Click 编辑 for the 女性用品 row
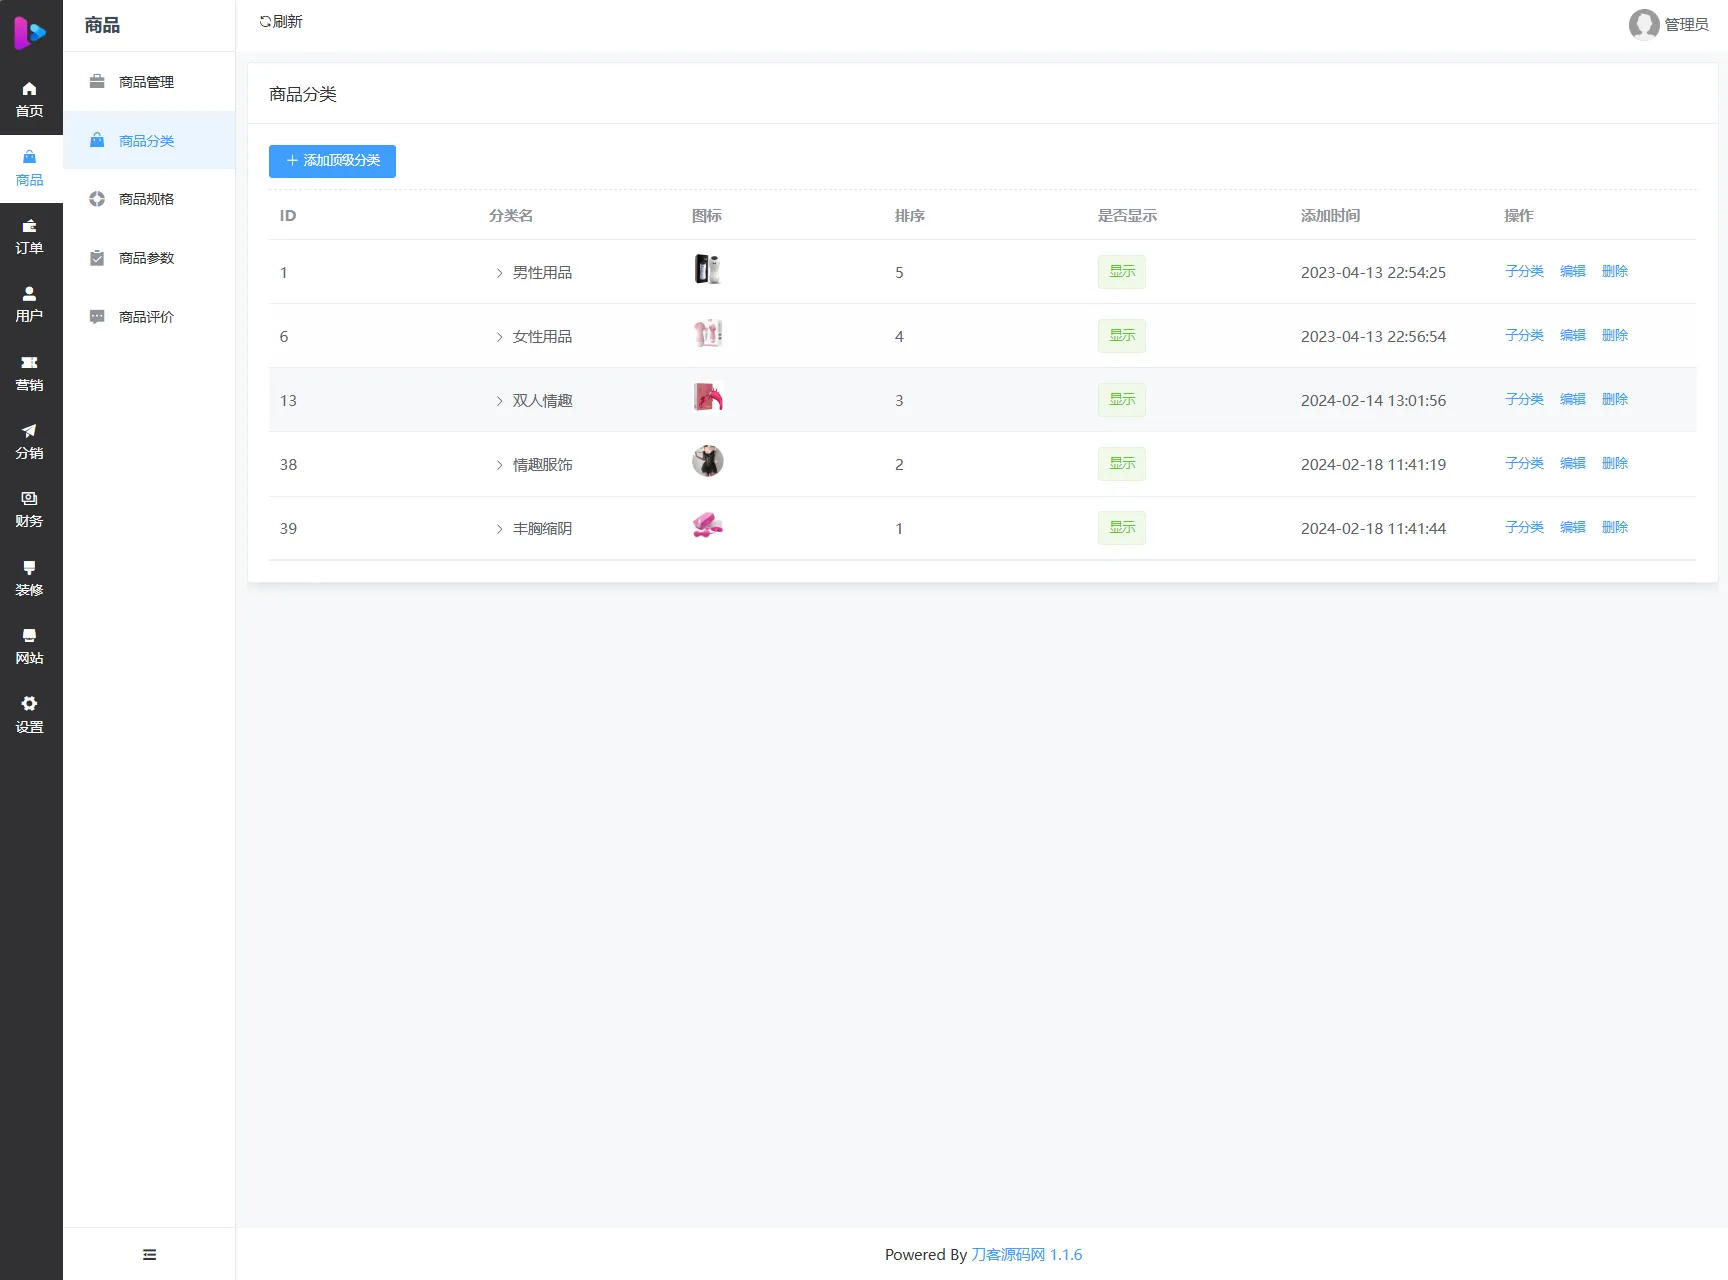The width and height of the screenshot is (1728, 1280). [1572, 335]
